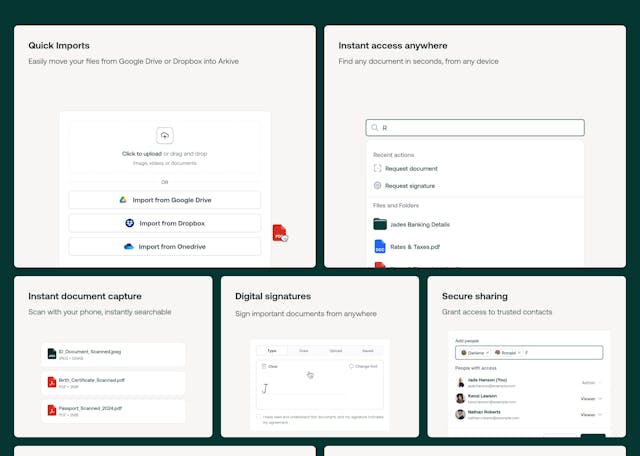Click the Request document icon
The image size is (640, 456).
click(378, 168)
